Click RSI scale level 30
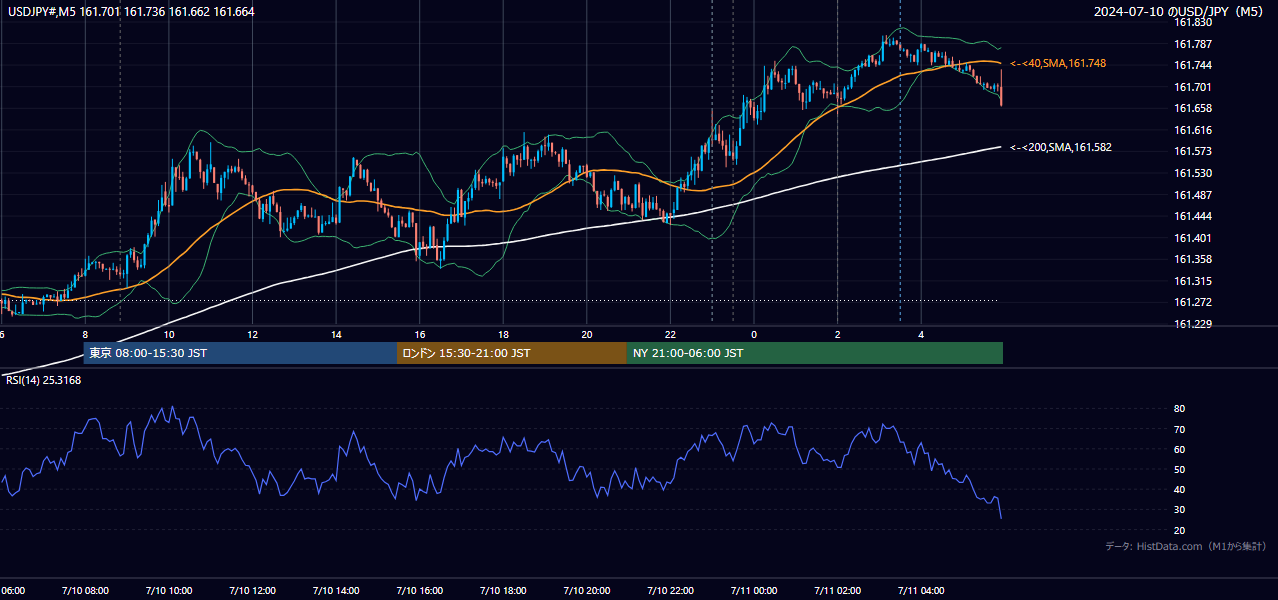Viewport: 1278px width, 600px height. point(1180,510)
